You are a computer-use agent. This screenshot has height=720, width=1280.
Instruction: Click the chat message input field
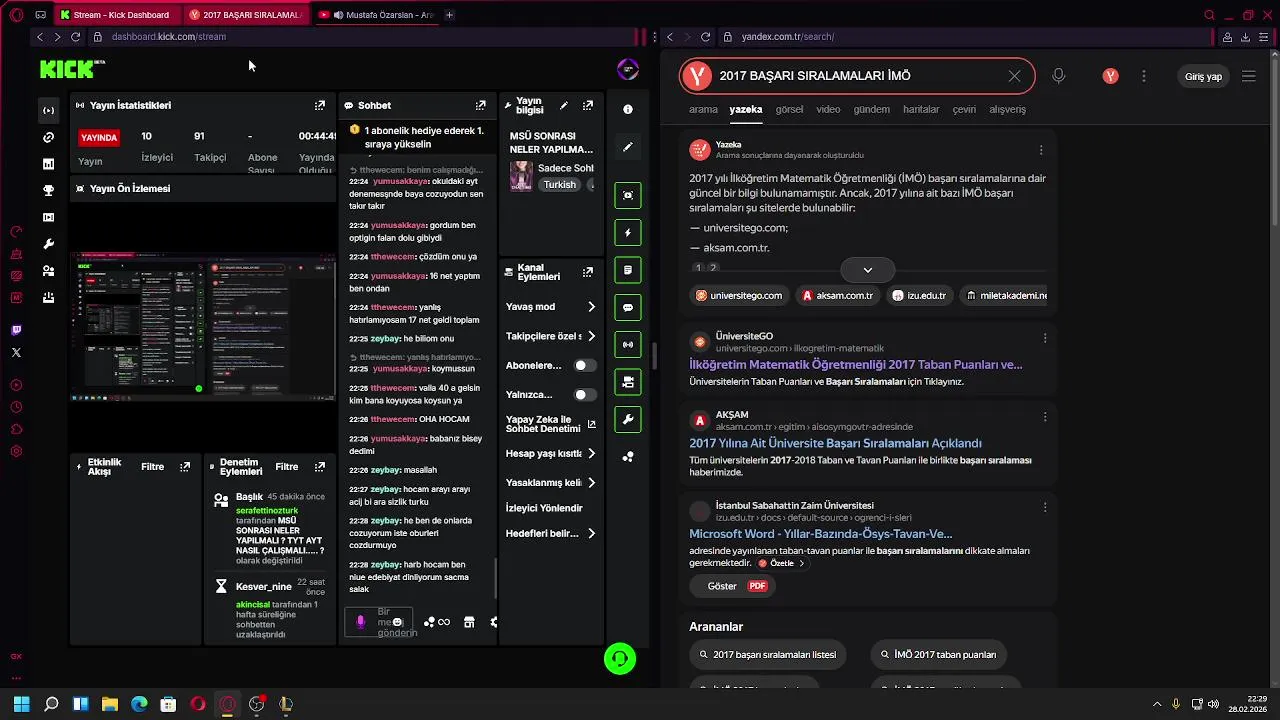click(x=378, y=622)
